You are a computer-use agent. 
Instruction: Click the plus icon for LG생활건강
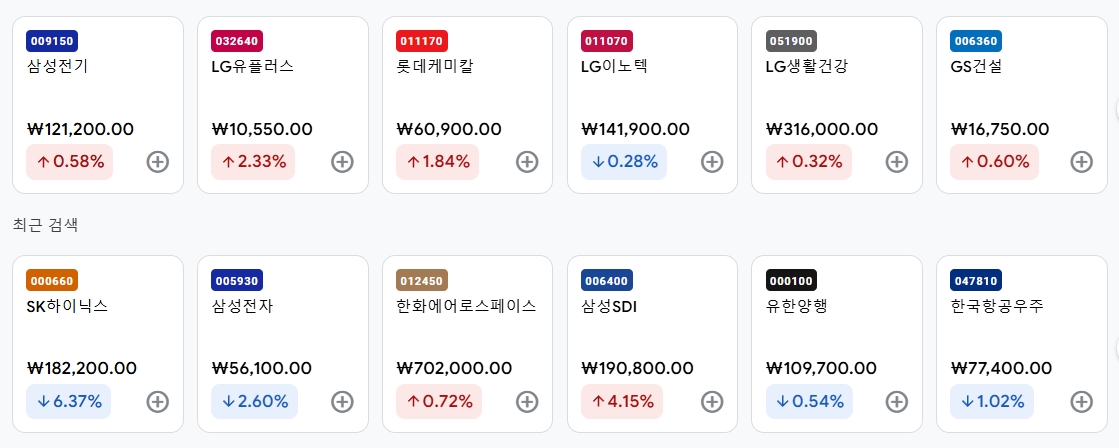point(897,162)
